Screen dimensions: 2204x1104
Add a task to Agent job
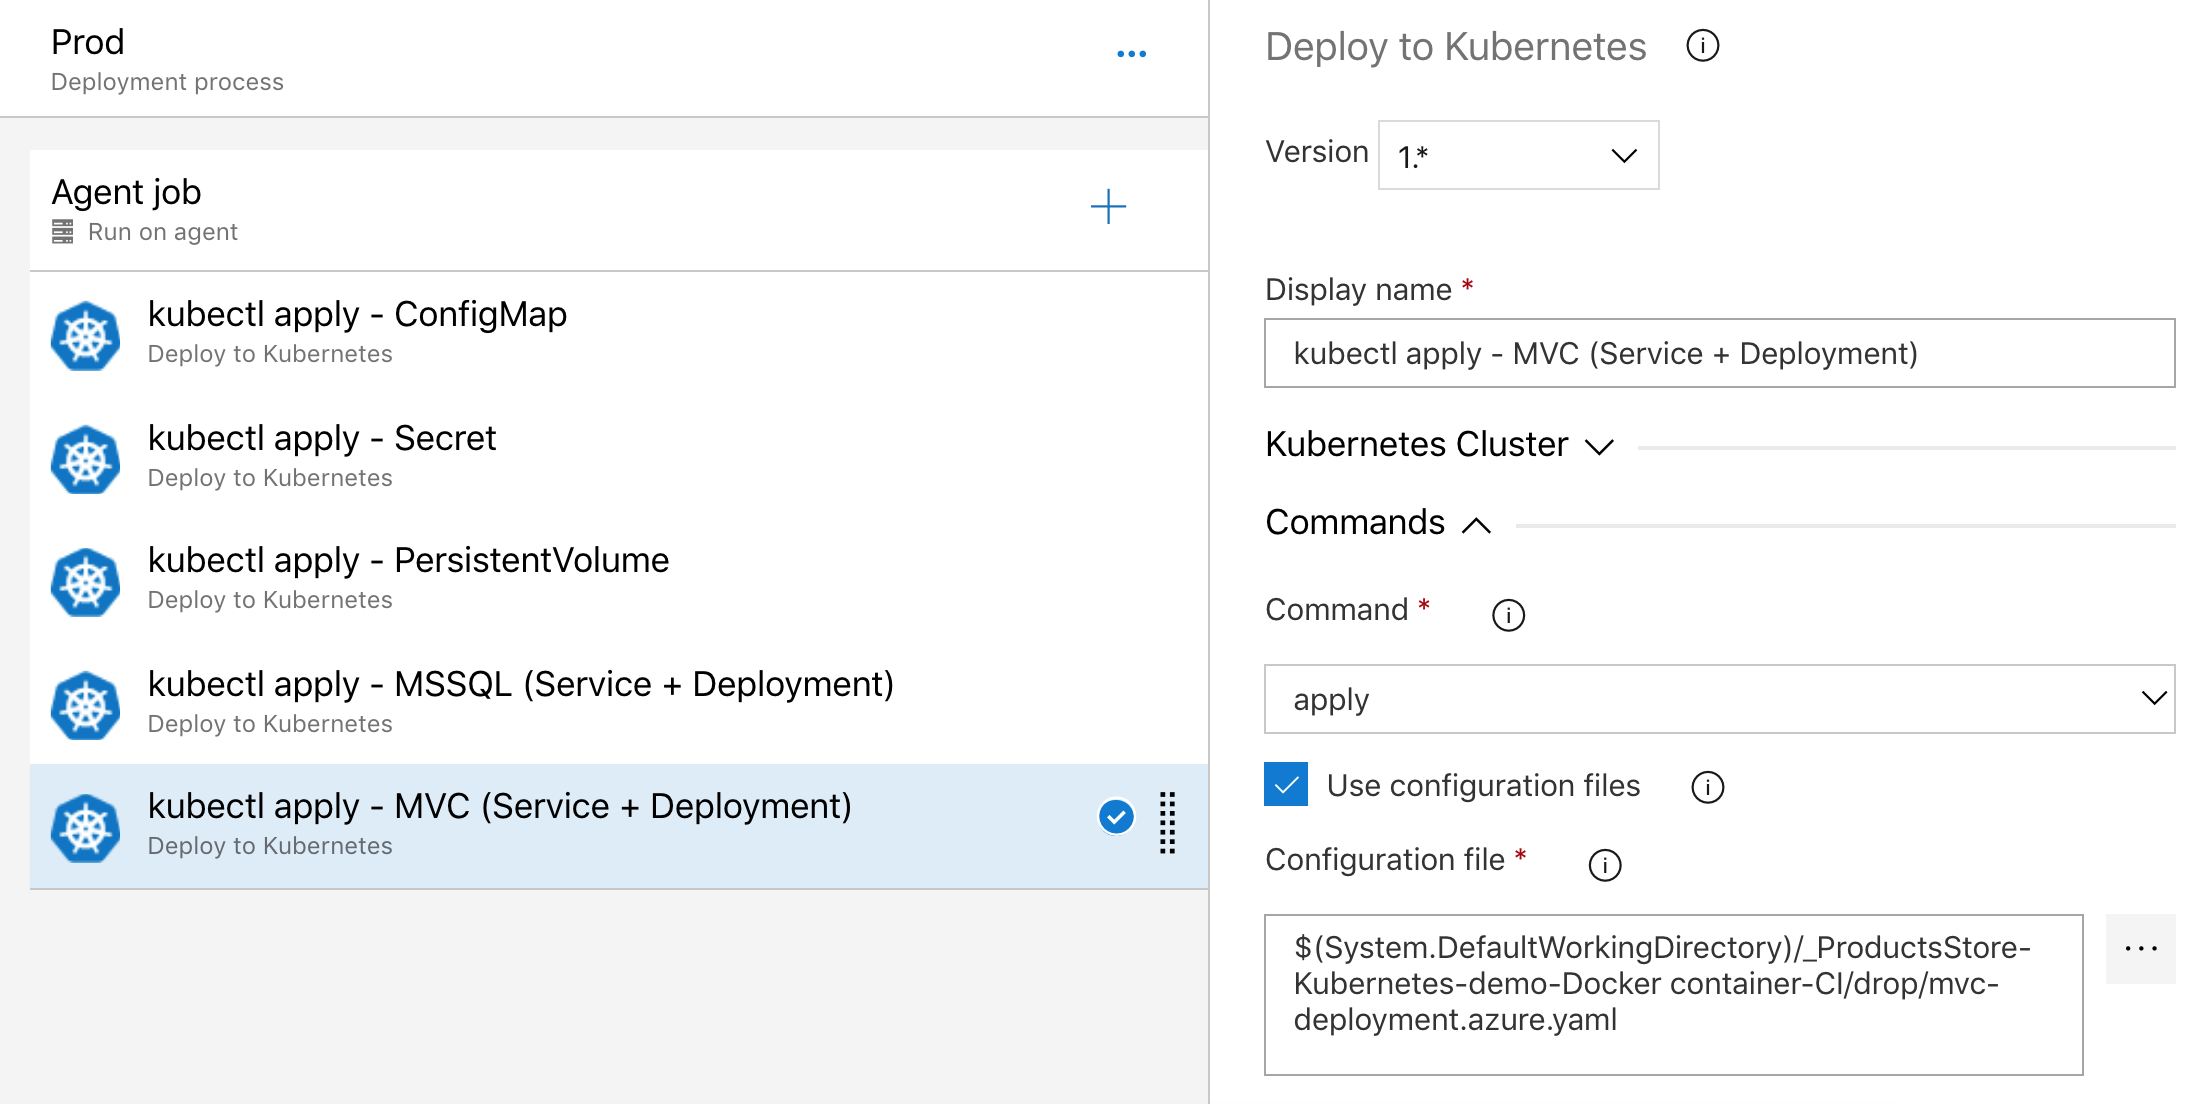pyautogui.click(x=1108, y=207)
